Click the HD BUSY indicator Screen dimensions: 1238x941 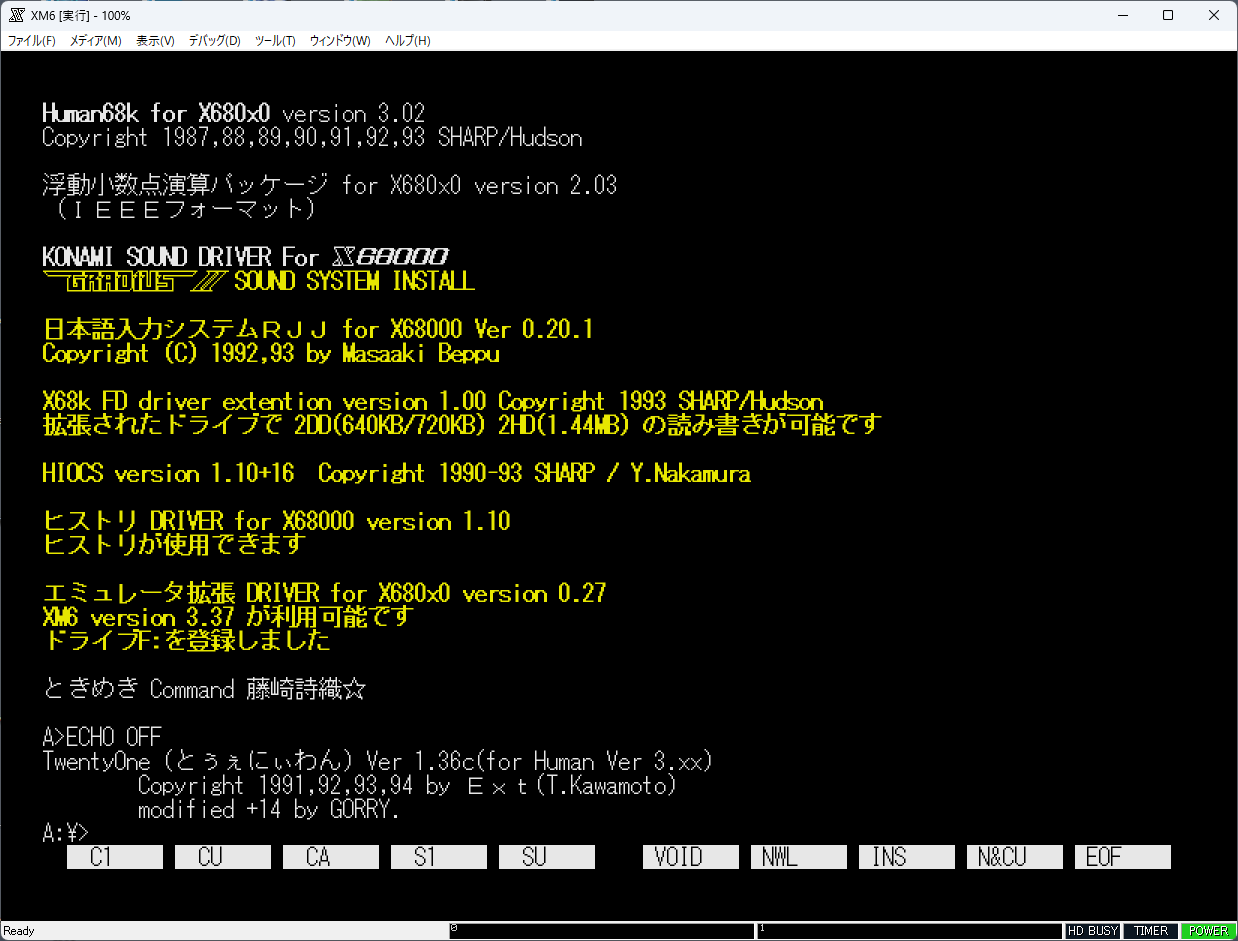(x=1092, y=931)
